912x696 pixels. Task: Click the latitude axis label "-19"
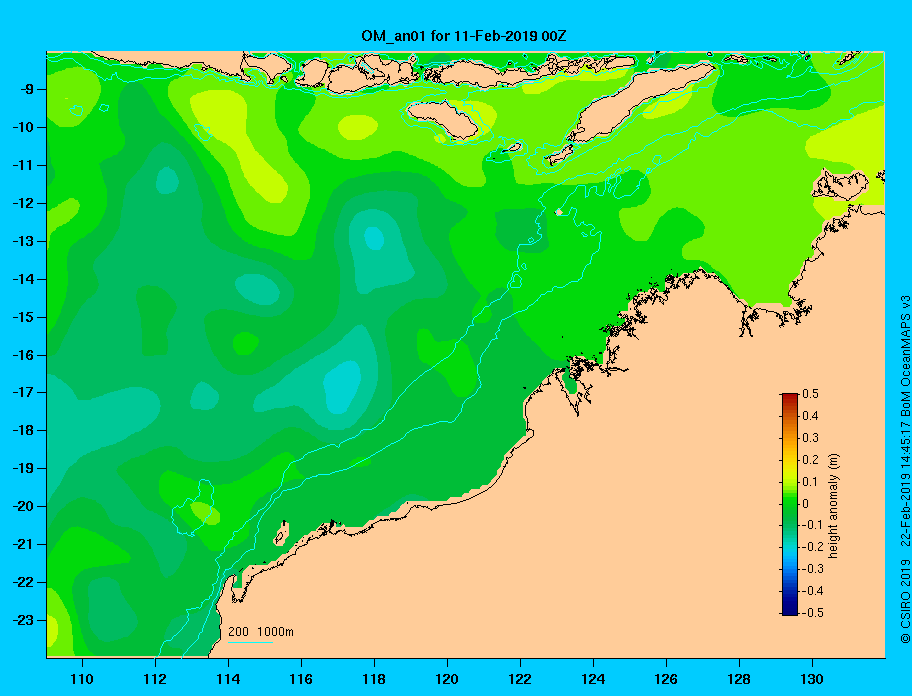tap(23, 469)
